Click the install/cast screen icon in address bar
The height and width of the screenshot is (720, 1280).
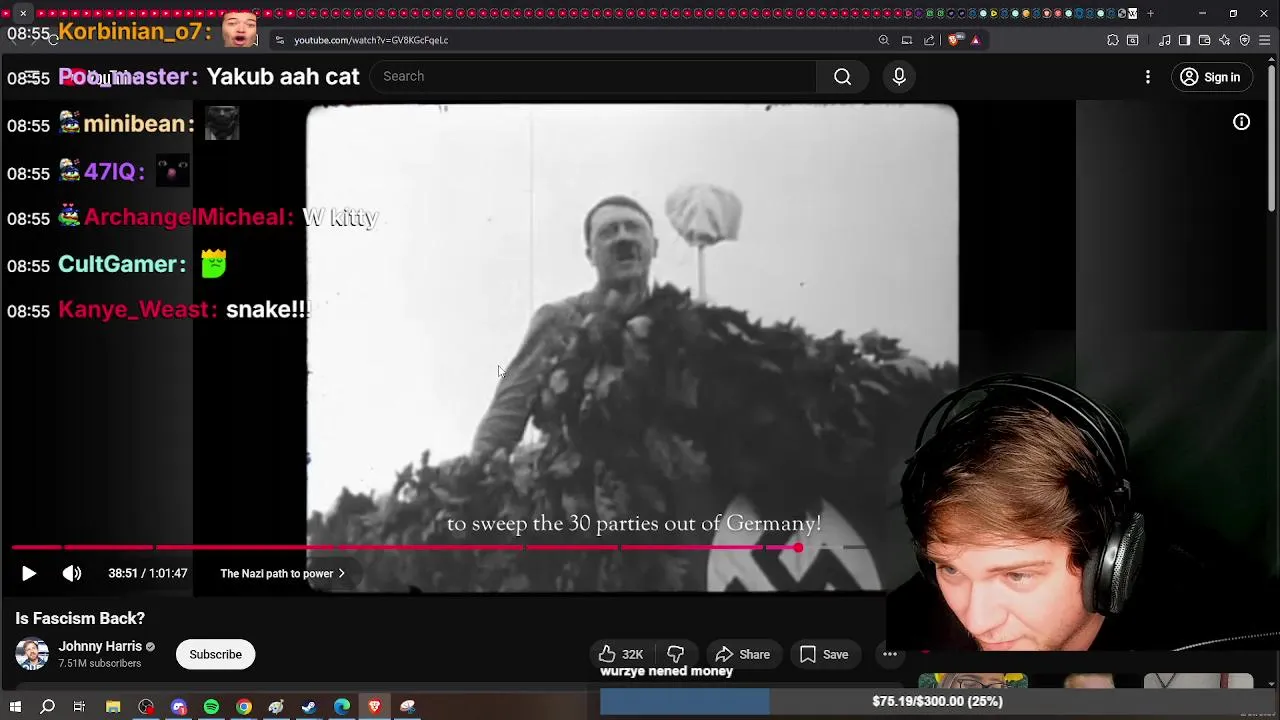(x=907, y=40)
